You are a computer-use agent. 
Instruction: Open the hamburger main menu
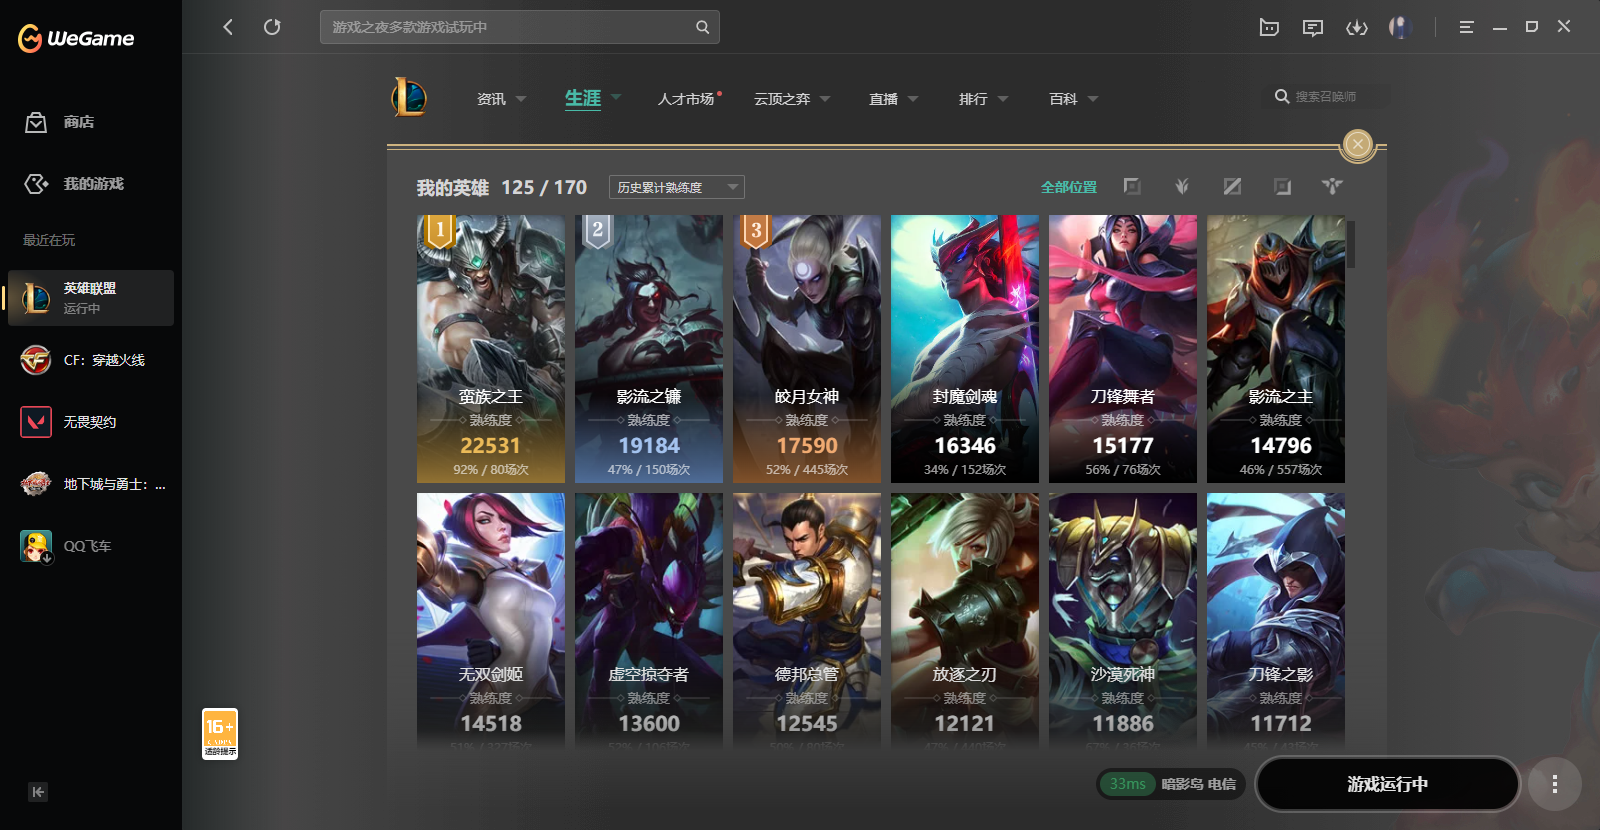pyautogui.click(x=1466, y=27)
